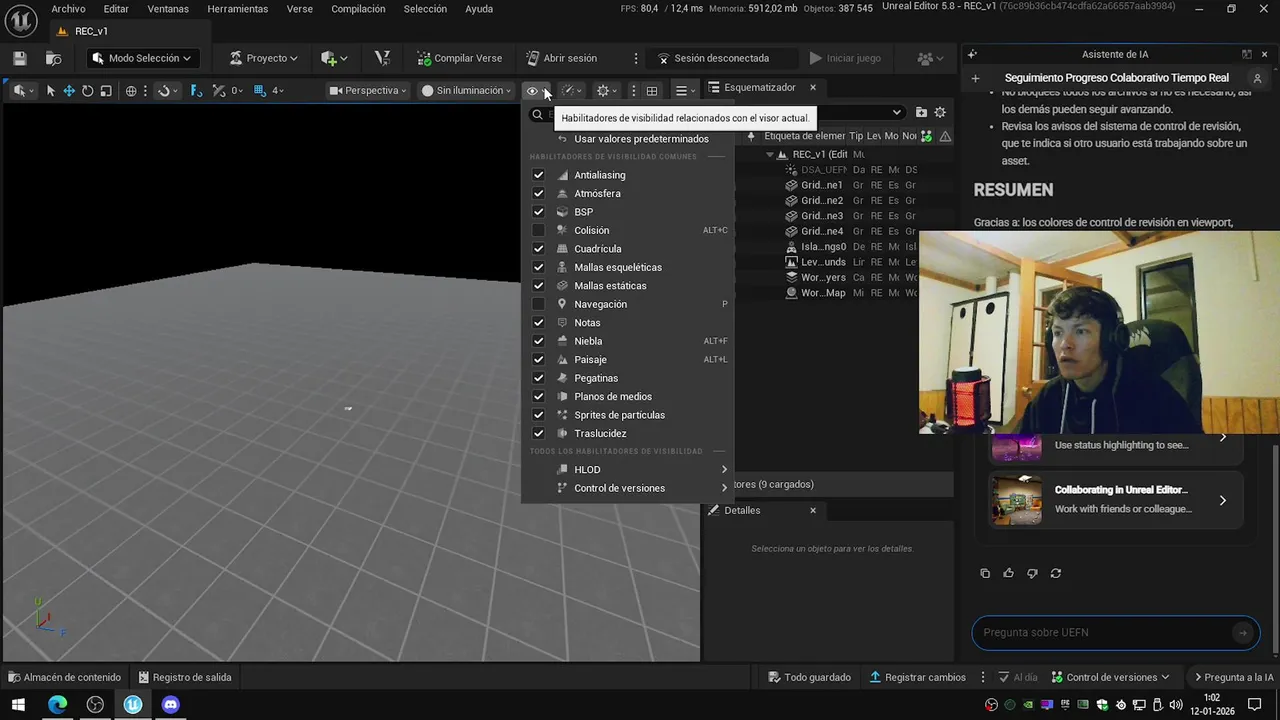Click Registrar cambios button
The width and height of the screenshot is (1280, 720).
tap(917, 677)
